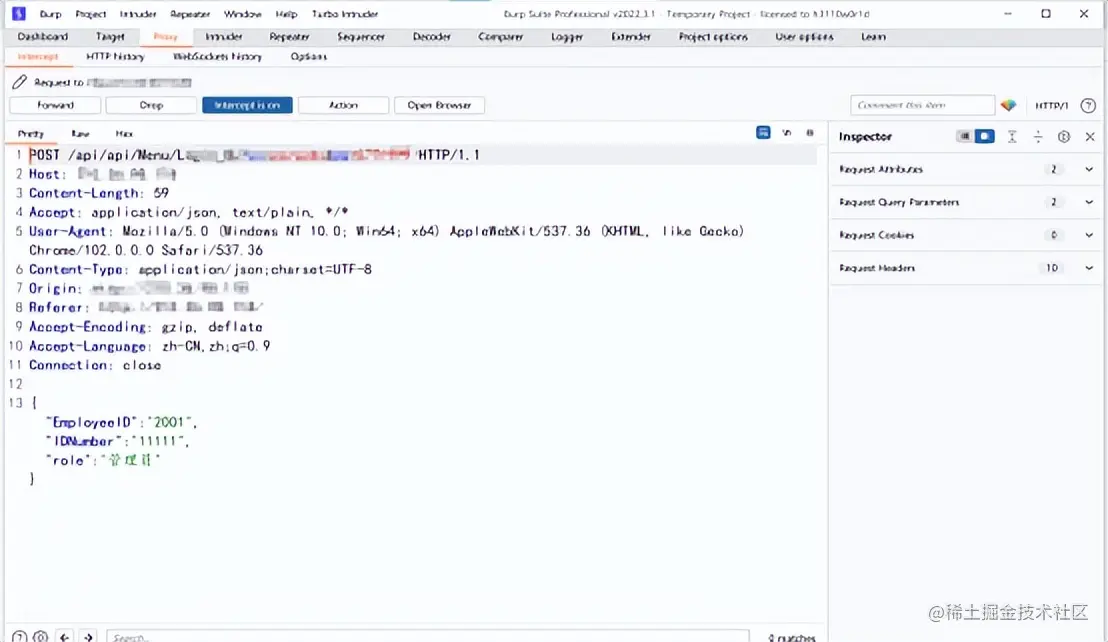Open the proxy Options sub-tab
The width and height of the screenshot is (1108, 642).
(308, 57)
